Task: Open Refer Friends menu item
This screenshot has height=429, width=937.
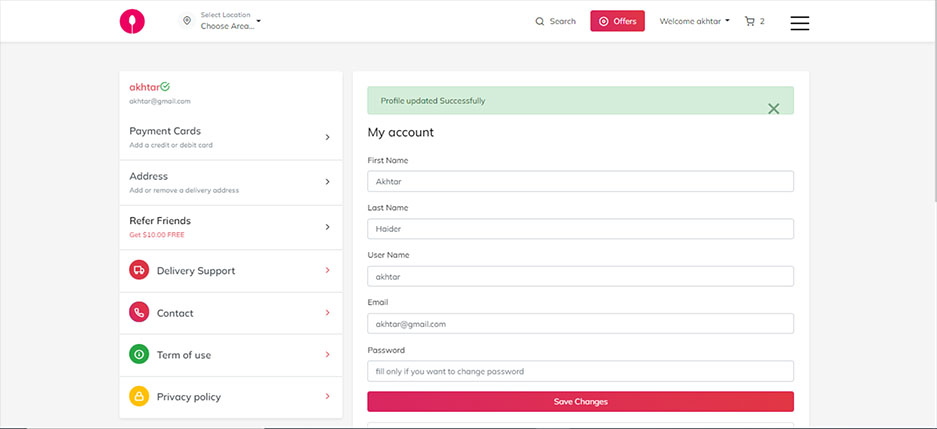Action: (230, 227)
